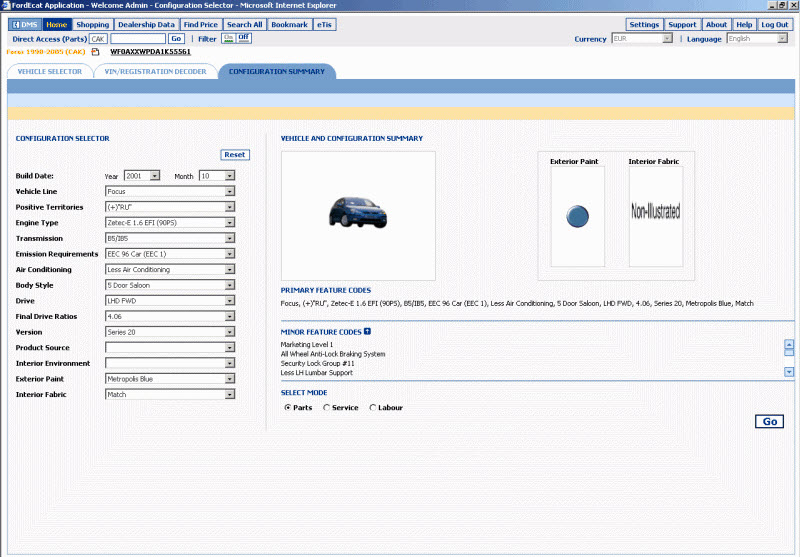Screen dimensions: 800x557
Task: Expand Minor Feature Codes plus icon
Action: (x=367, y=331)
